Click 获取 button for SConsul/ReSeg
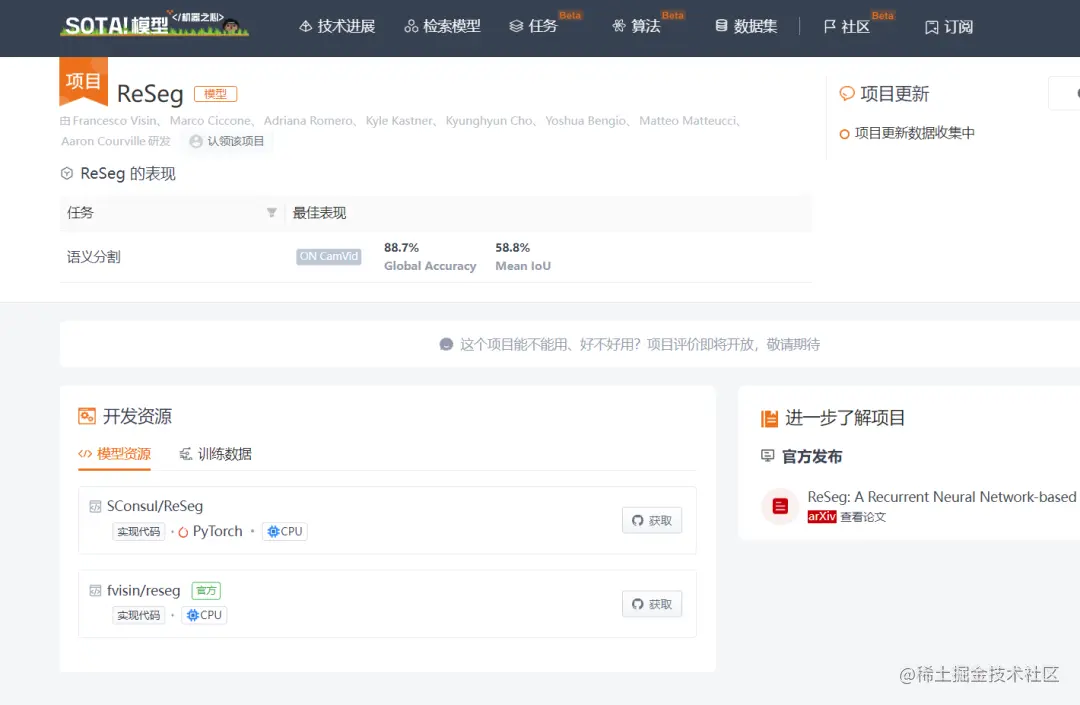 point(651,520)
